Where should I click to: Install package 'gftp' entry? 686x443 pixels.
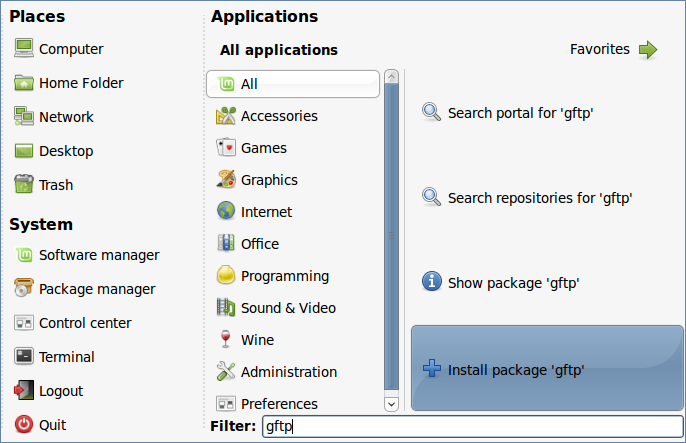[547, 368]
